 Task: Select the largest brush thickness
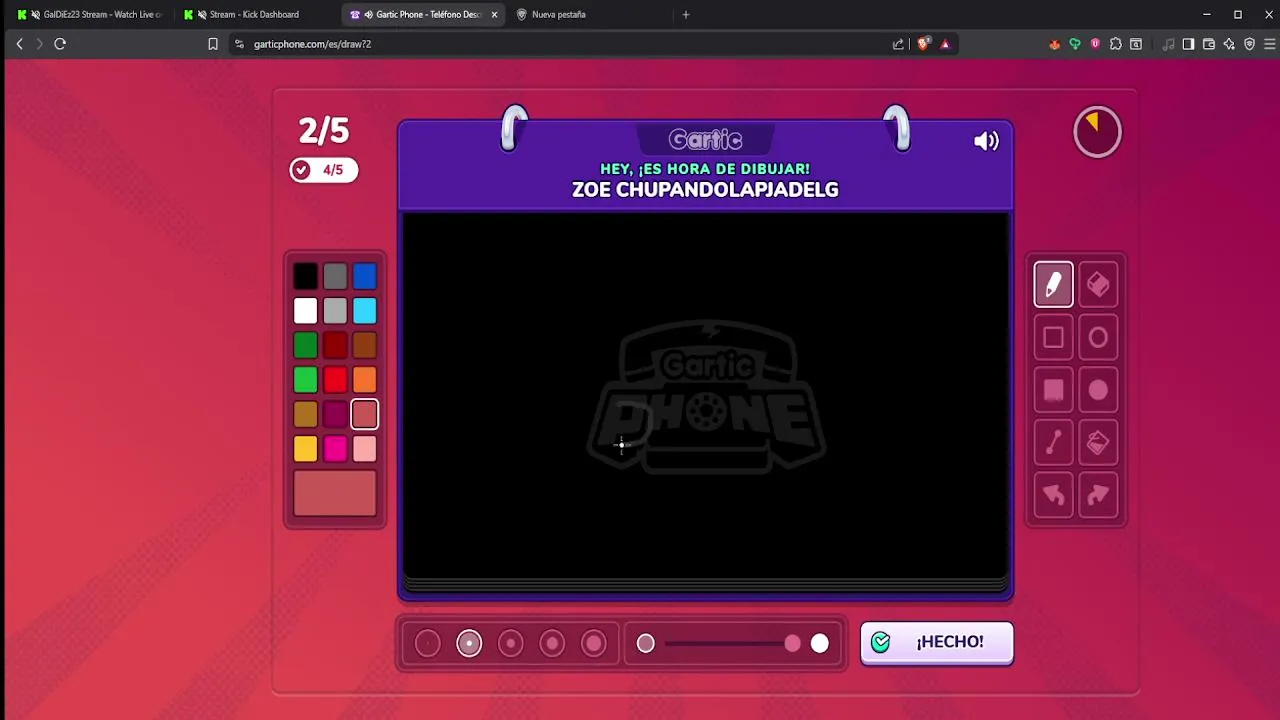[x=594, y=643]
